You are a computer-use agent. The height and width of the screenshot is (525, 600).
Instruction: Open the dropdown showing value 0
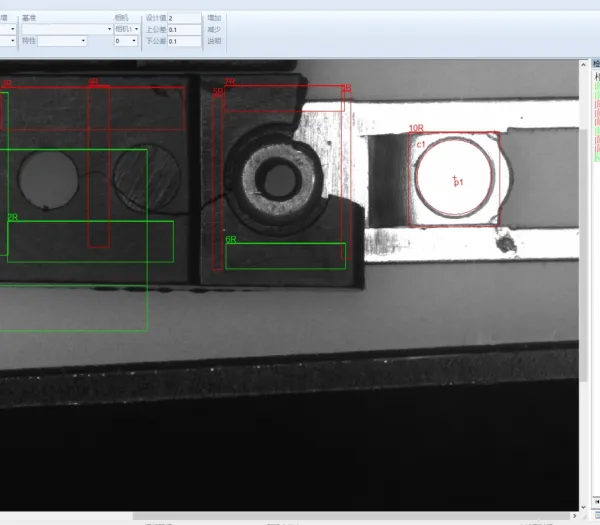pos(126,41)
